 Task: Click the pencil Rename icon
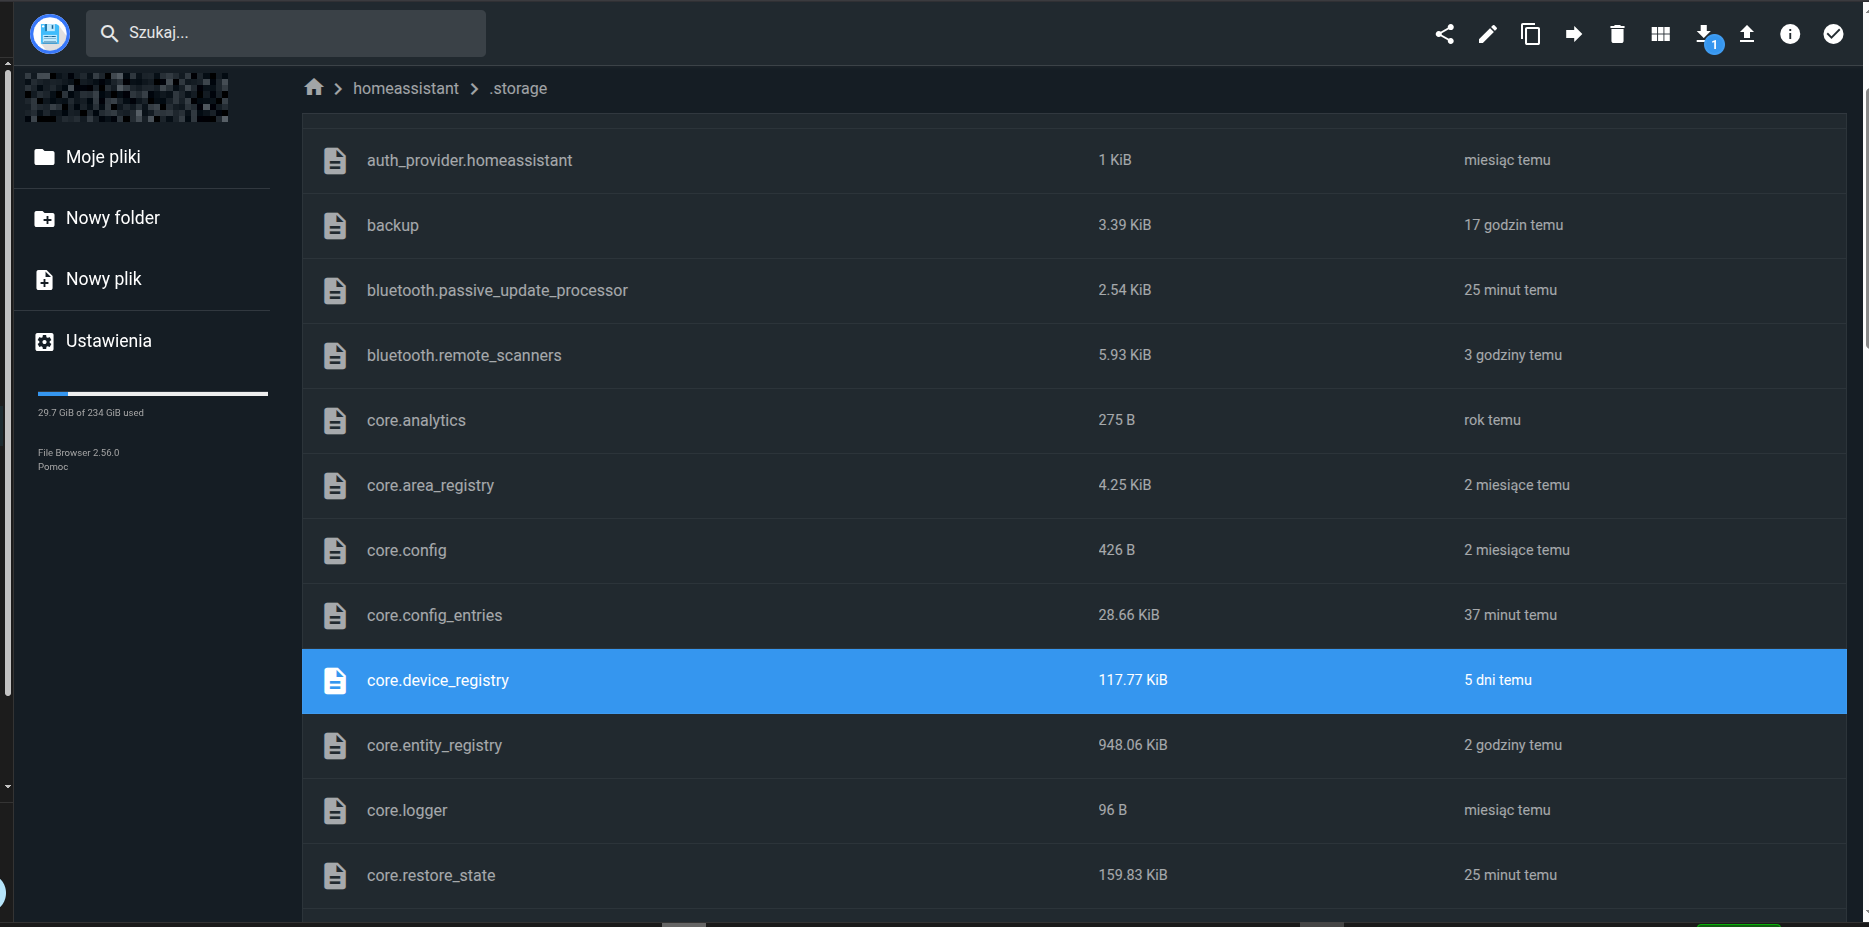(x=1487, y=34)
